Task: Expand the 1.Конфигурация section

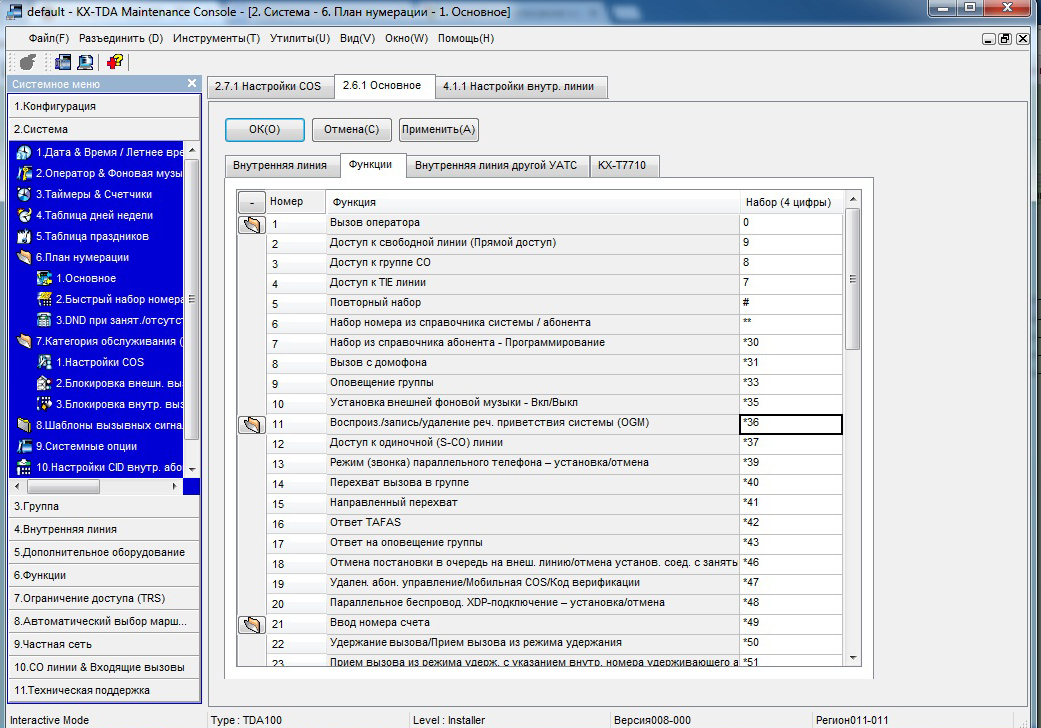Action: point(105,106)
